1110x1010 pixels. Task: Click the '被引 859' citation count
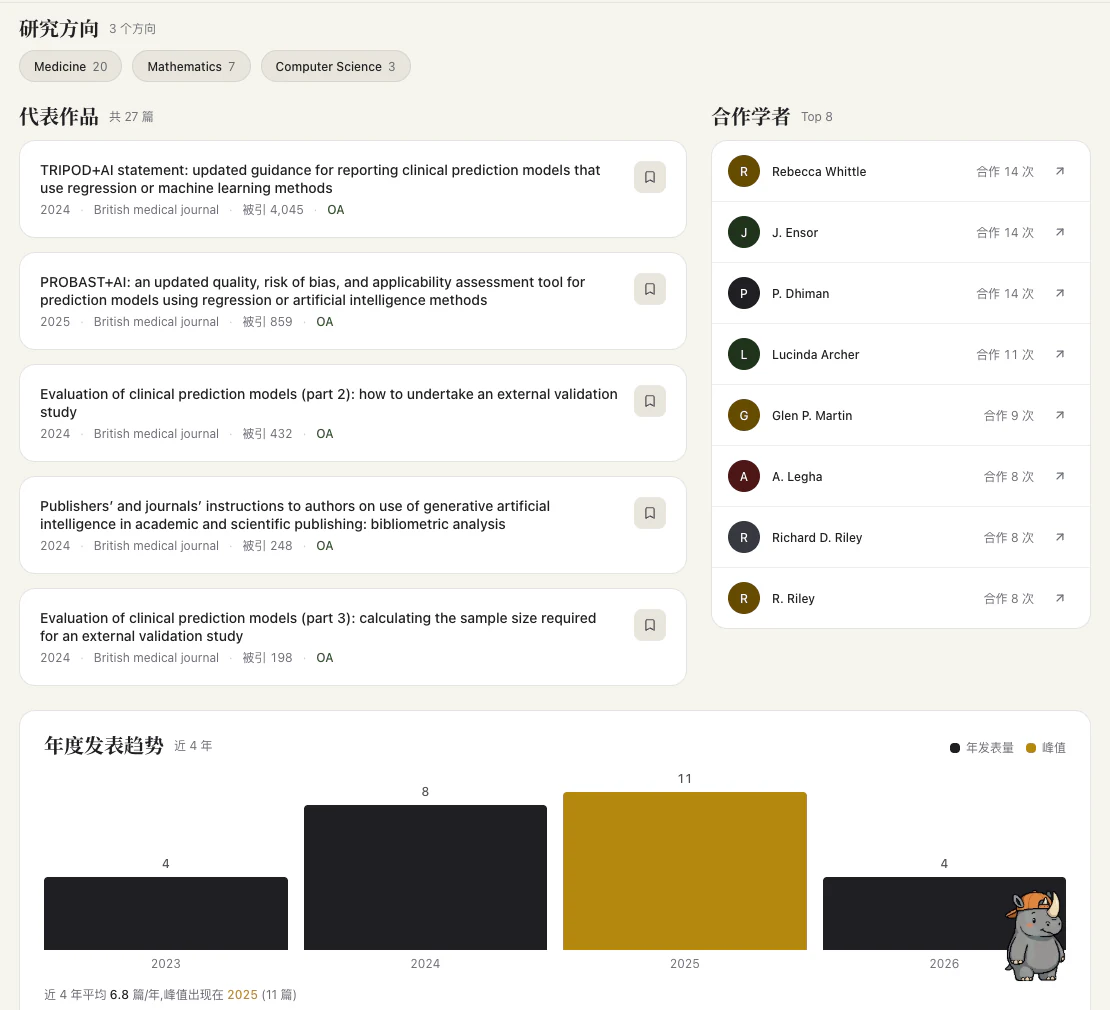268,321
